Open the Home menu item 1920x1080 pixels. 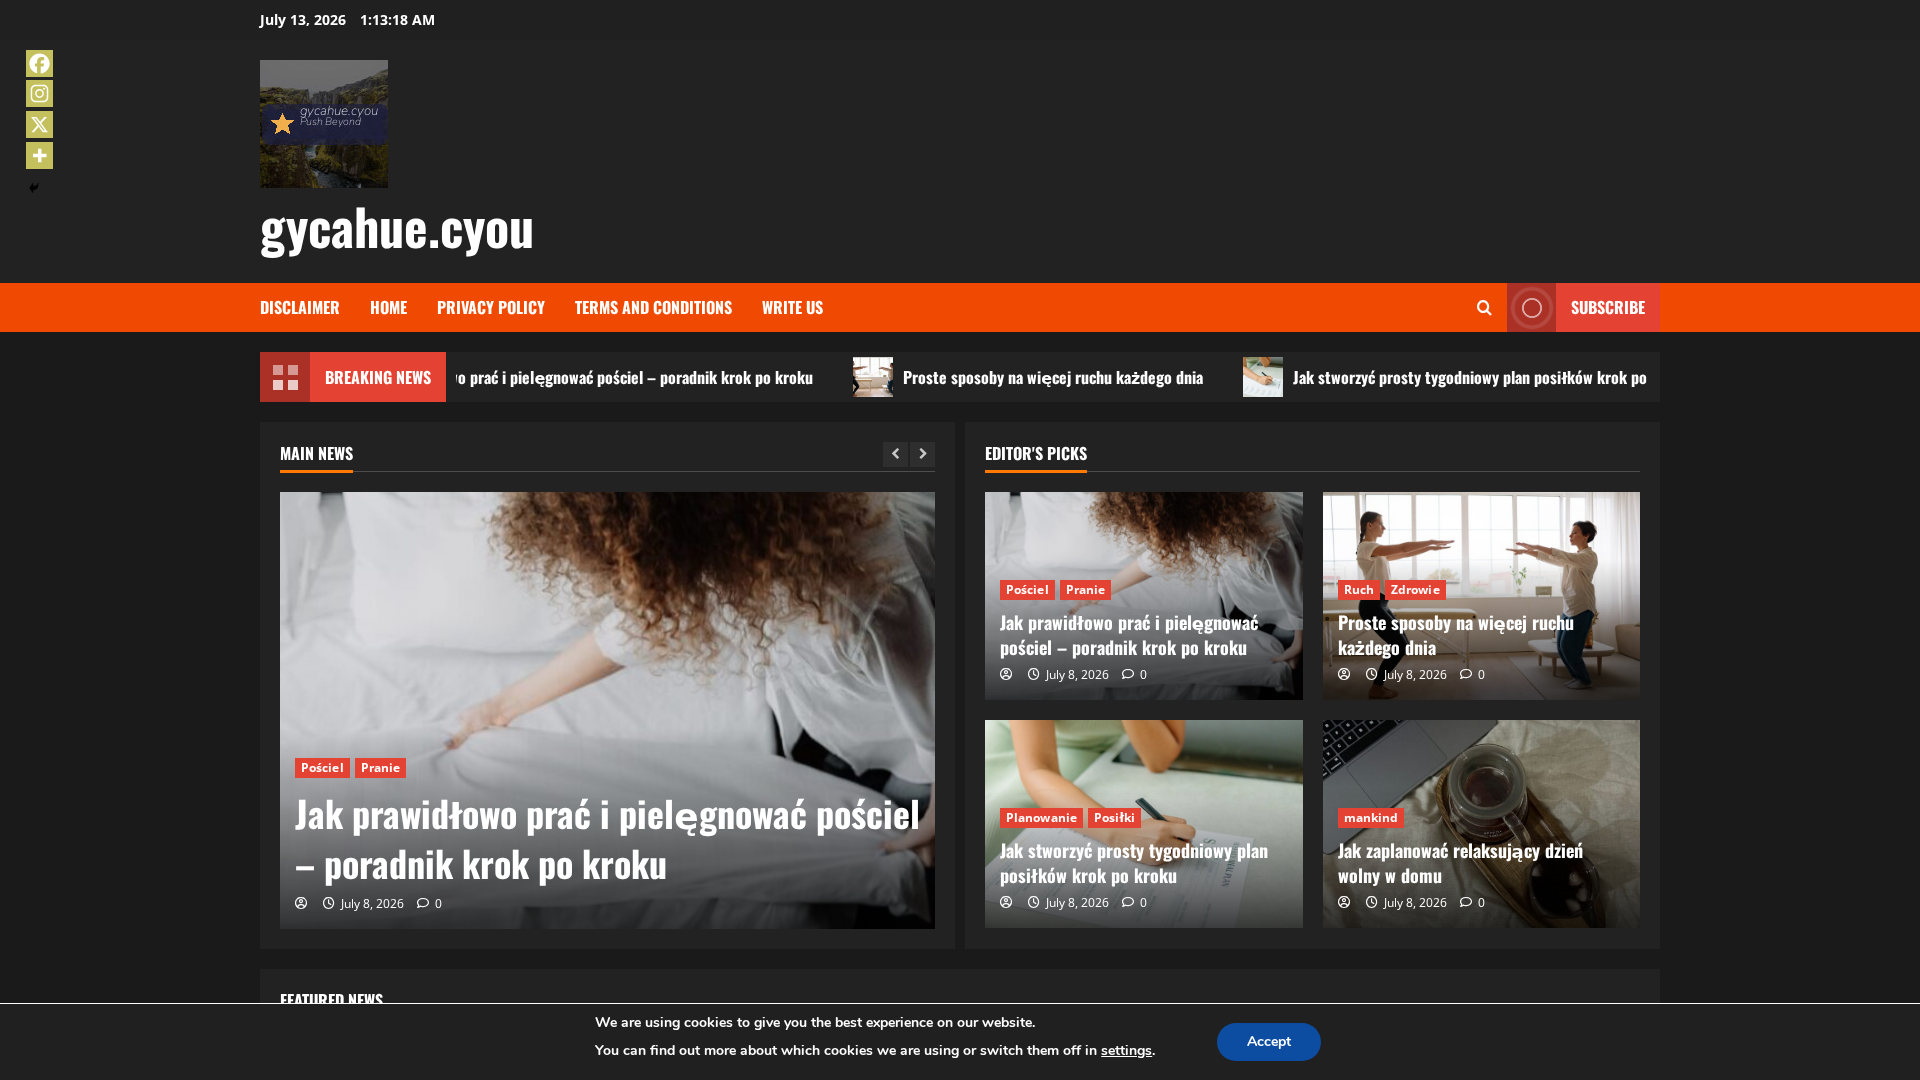[x=388, y=307]
